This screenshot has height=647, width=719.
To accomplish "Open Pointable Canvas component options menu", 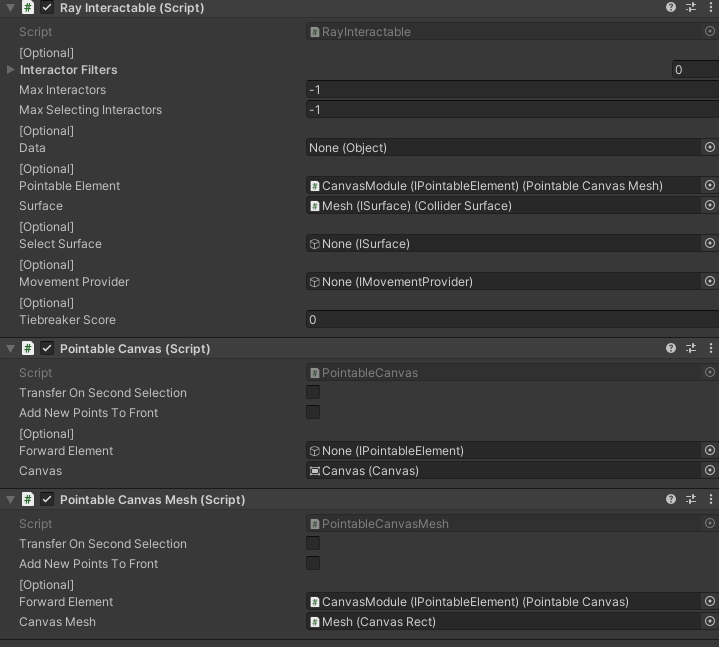I will tap(710, 348).
